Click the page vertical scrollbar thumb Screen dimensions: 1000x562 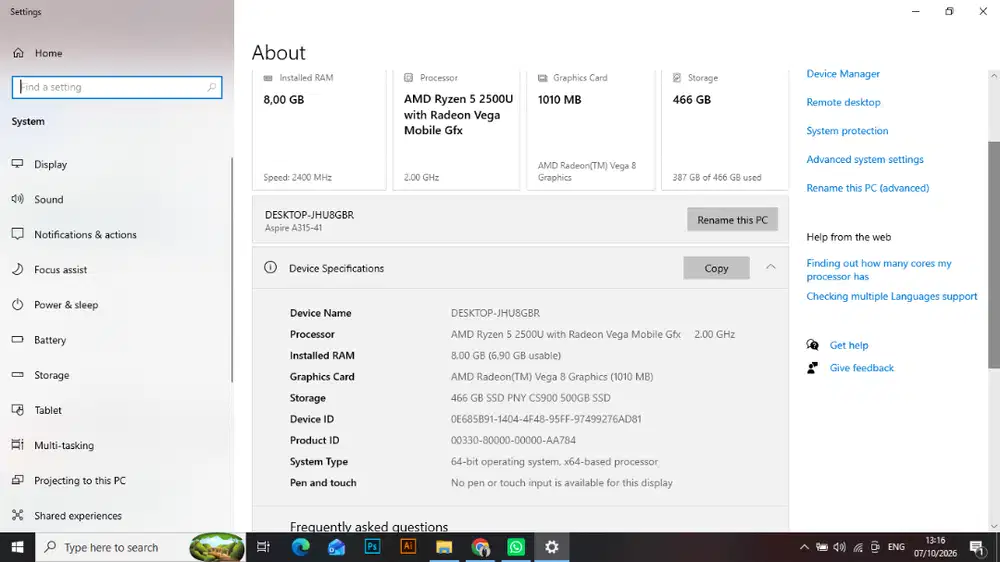pyautogui.click(x=994, y=254)
